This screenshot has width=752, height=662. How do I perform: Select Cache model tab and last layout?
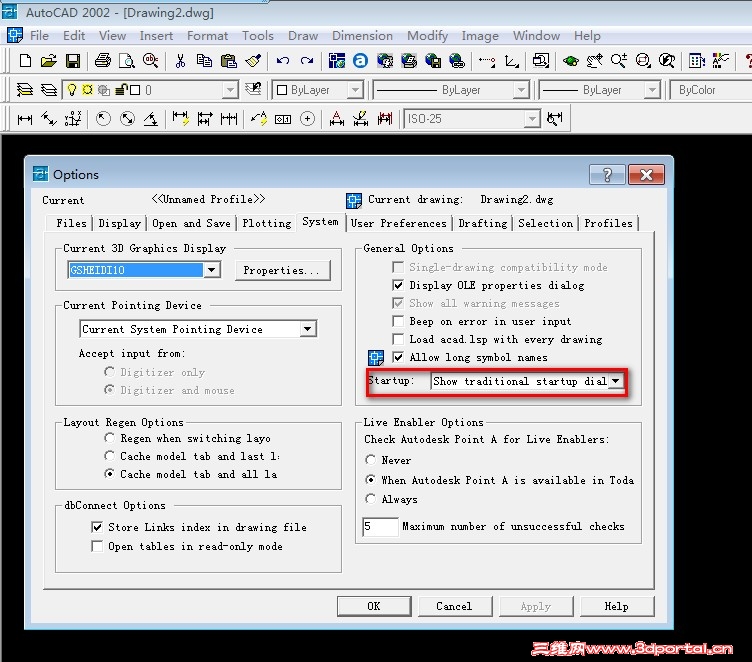tap(109, 456)
